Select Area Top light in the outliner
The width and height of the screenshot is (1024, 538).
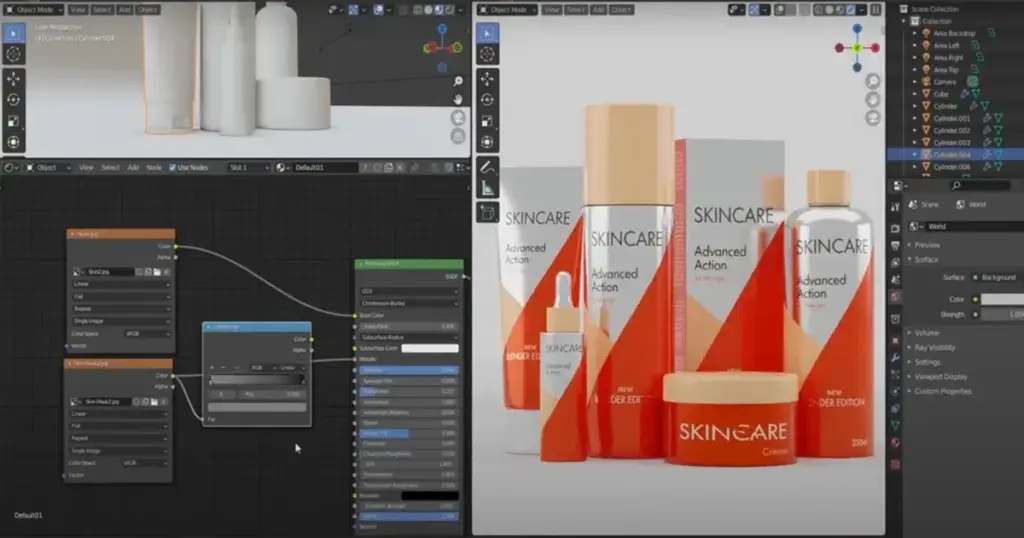[946, 70]
